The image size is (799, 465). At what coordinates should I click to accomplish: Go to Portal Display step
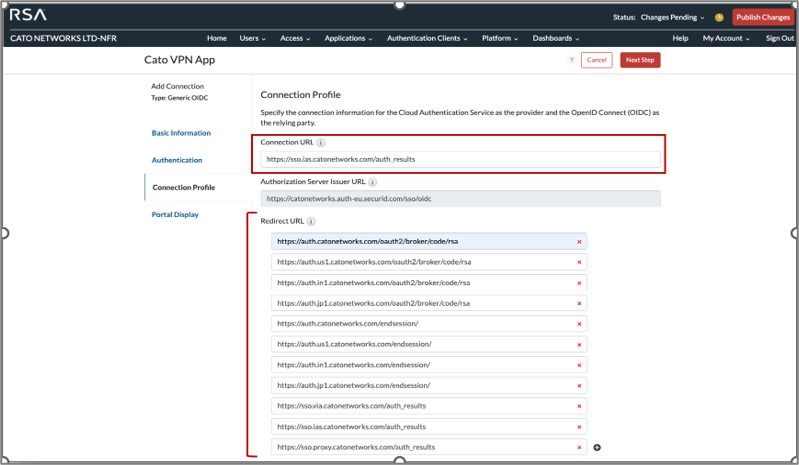coord(175,214)
